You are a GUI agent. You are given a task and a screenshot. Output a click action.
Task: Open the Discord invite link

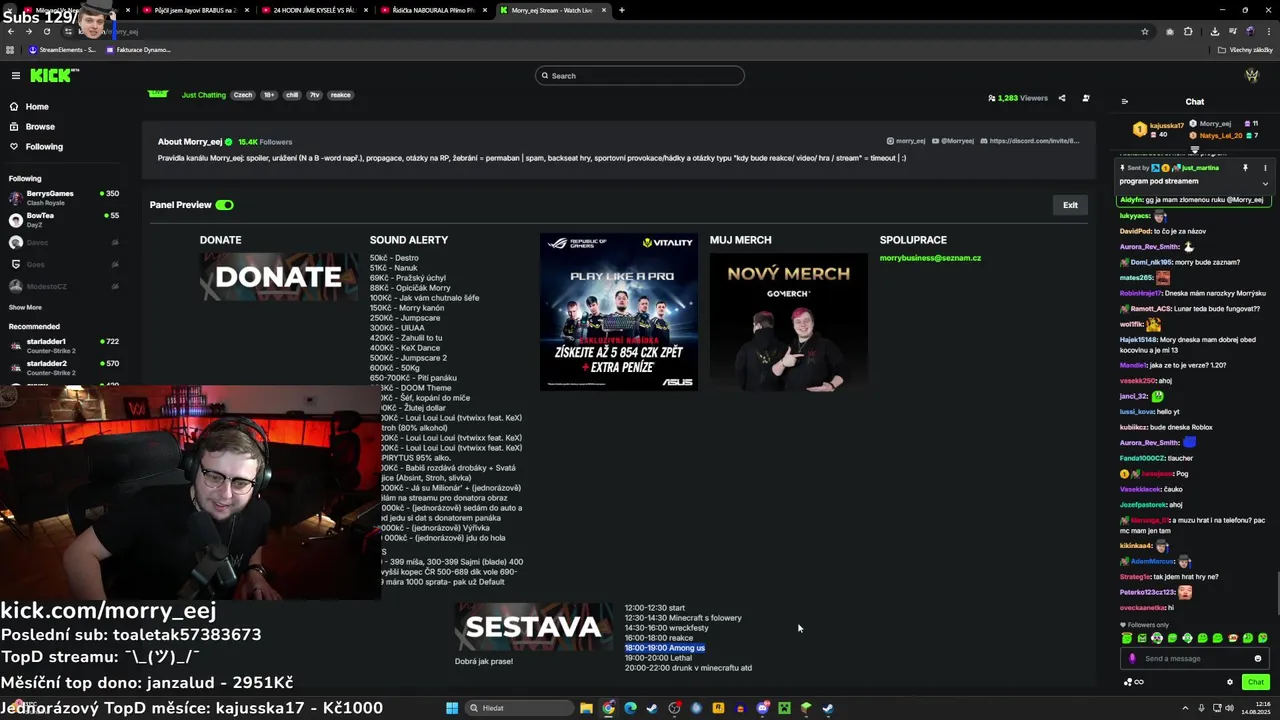pyautogui.click(x=1030, y=141)
